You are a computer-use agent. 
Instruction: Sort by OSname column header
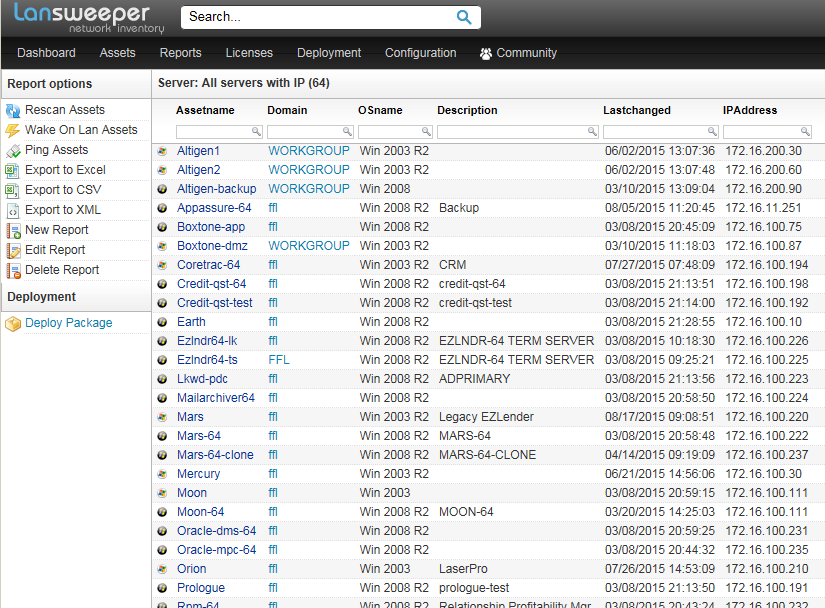point(380,110)
